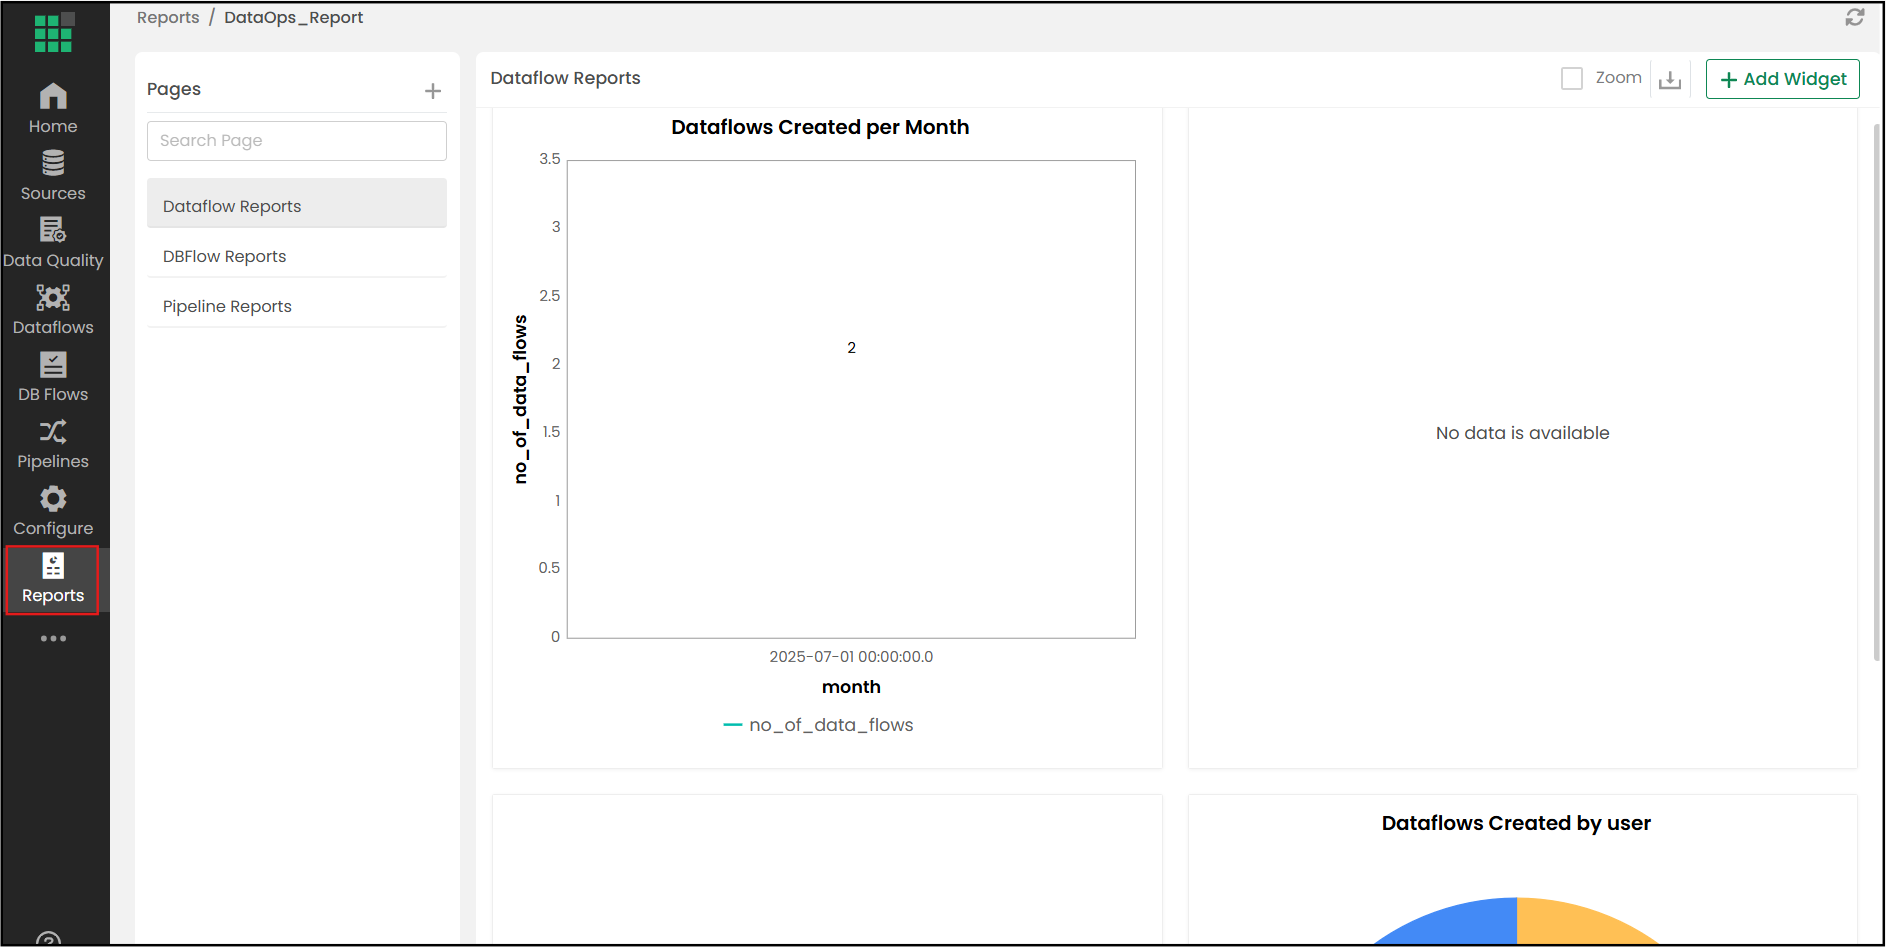
Task: Open Pipelines section
Action: coord(53,444)
